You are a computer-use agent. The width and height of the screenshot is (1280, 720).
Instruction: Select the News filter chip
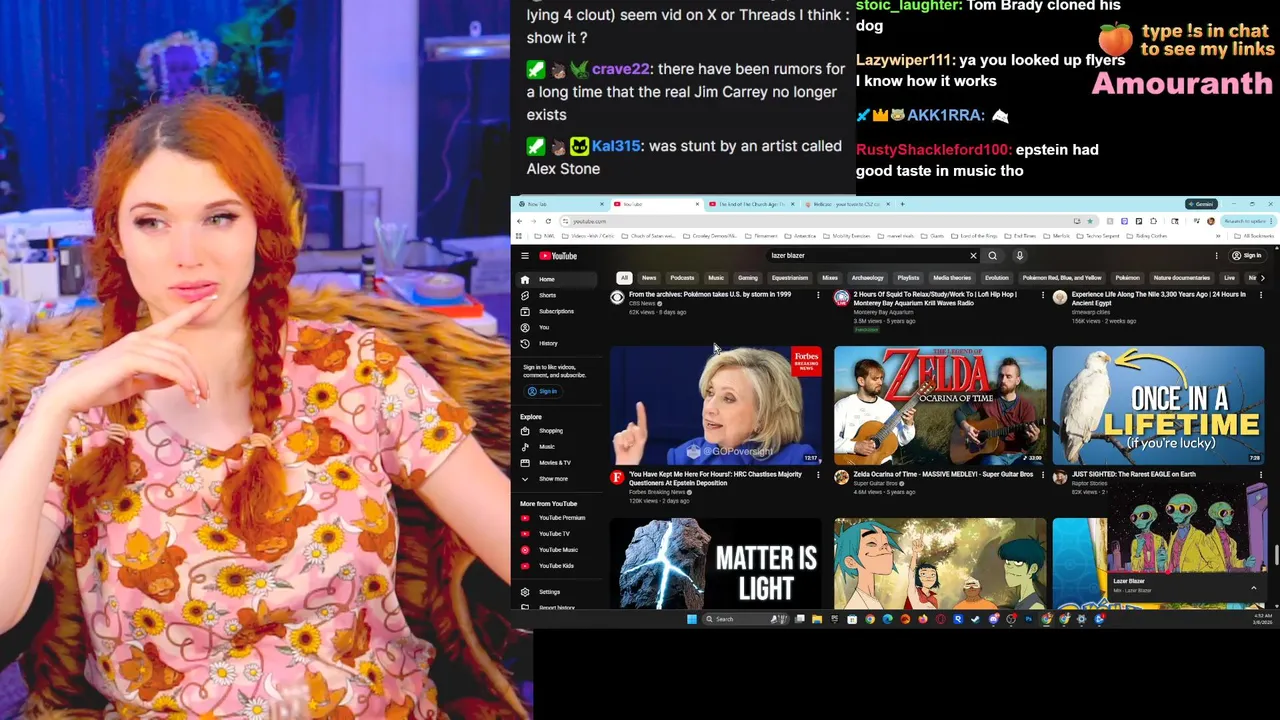649,278
